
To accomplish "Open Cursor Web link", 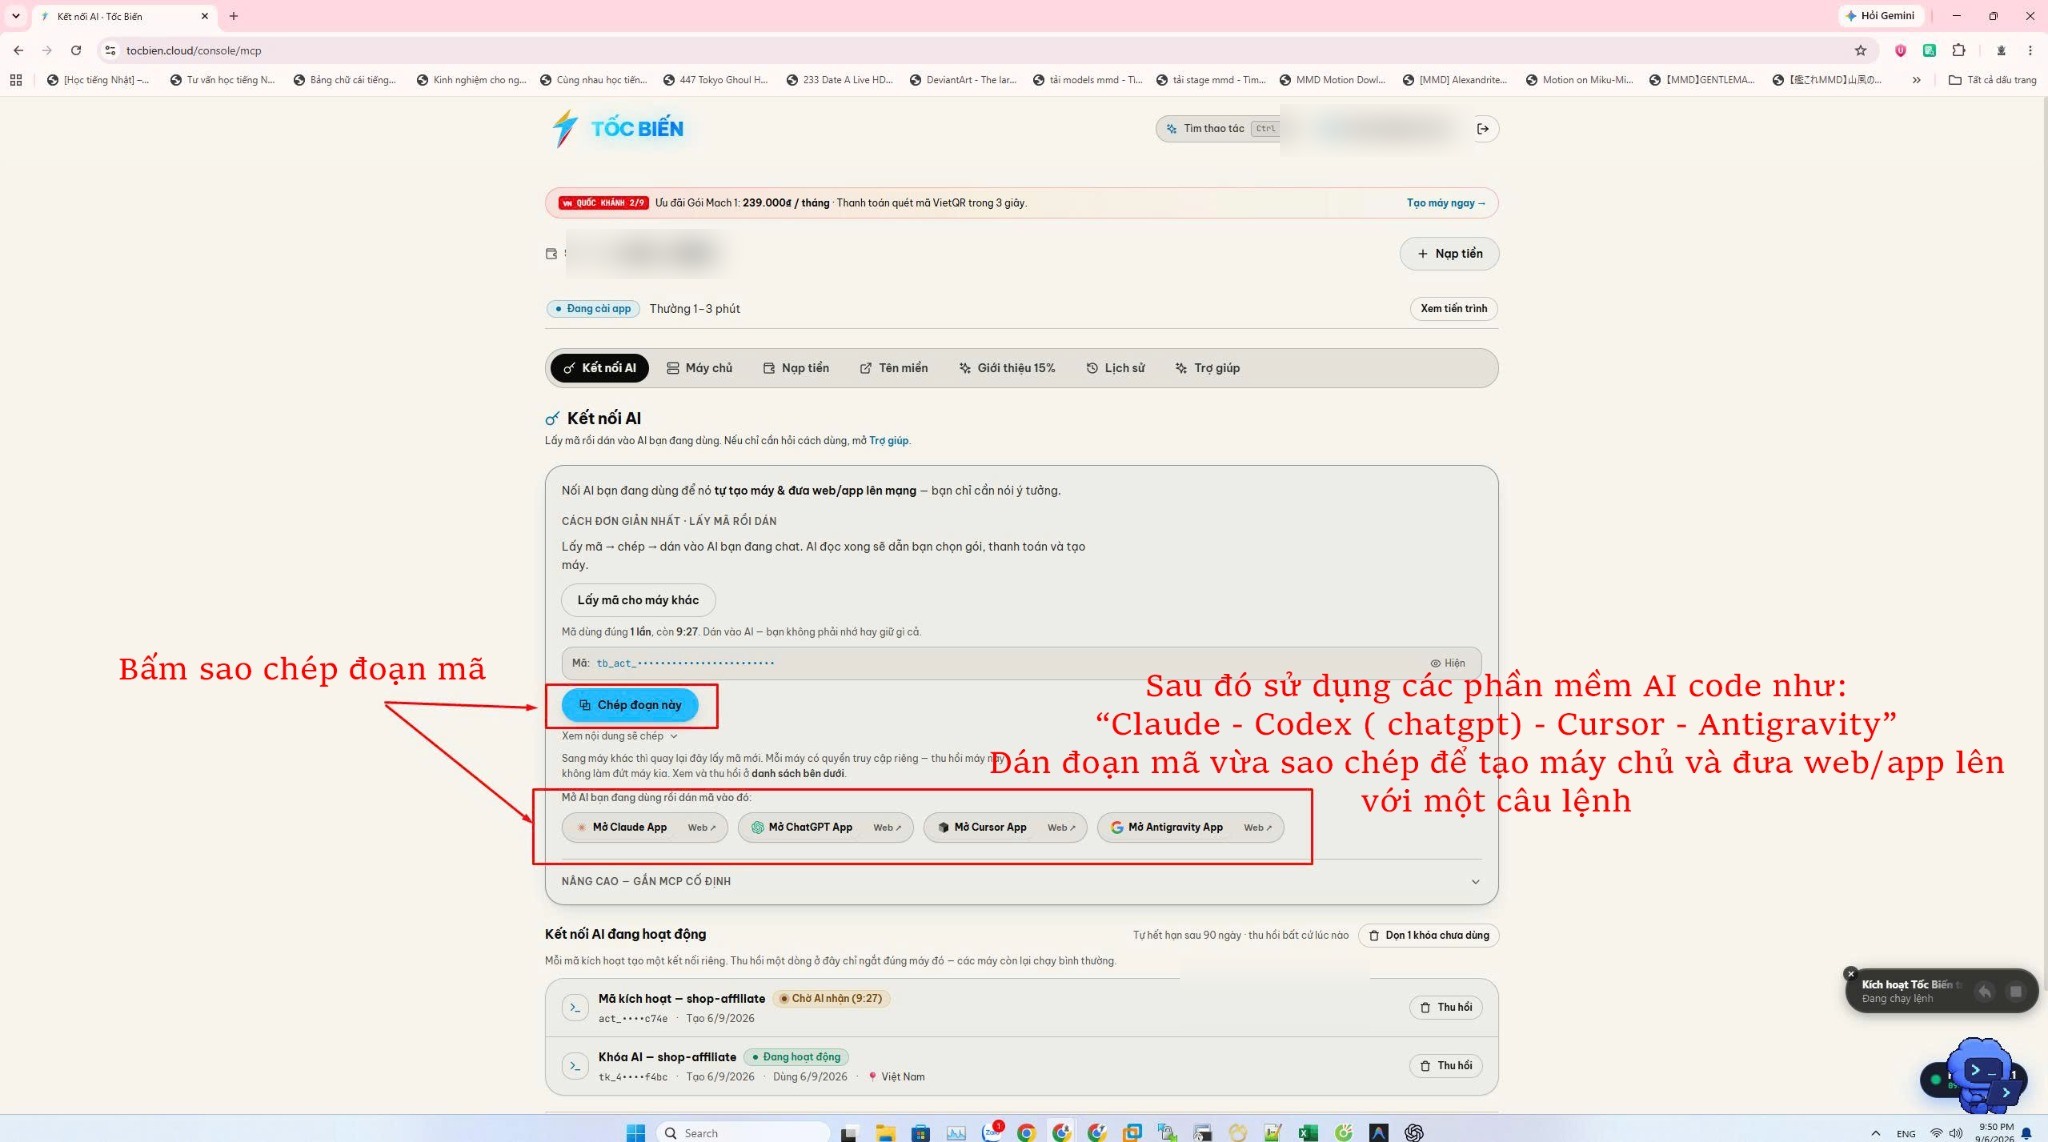I will (1061, 828).
